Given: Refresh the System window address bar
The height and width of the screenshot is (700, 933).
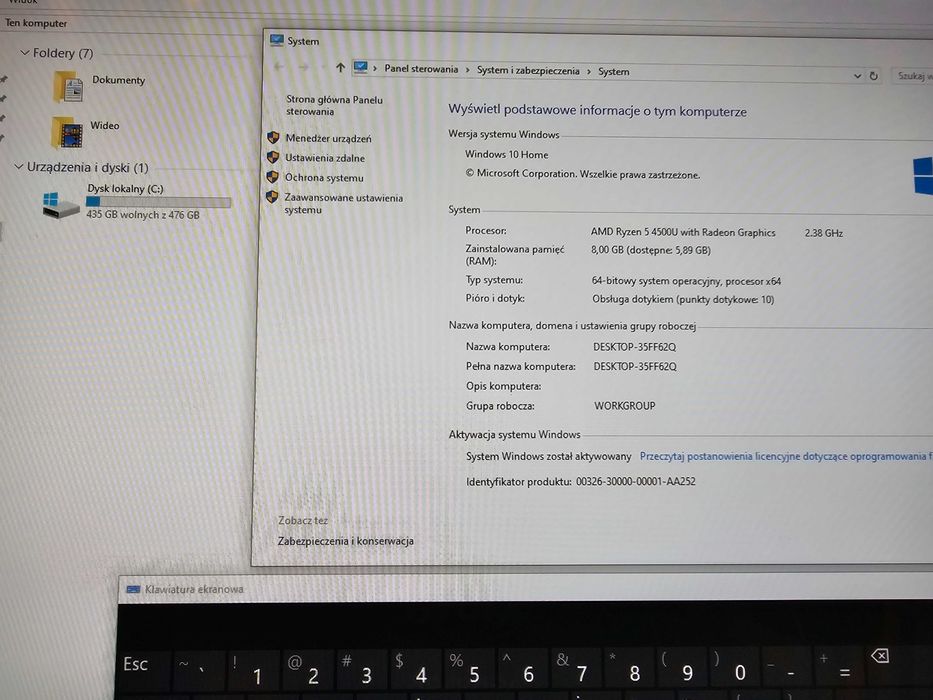Looking at the screenshot, I should (873, 76).
